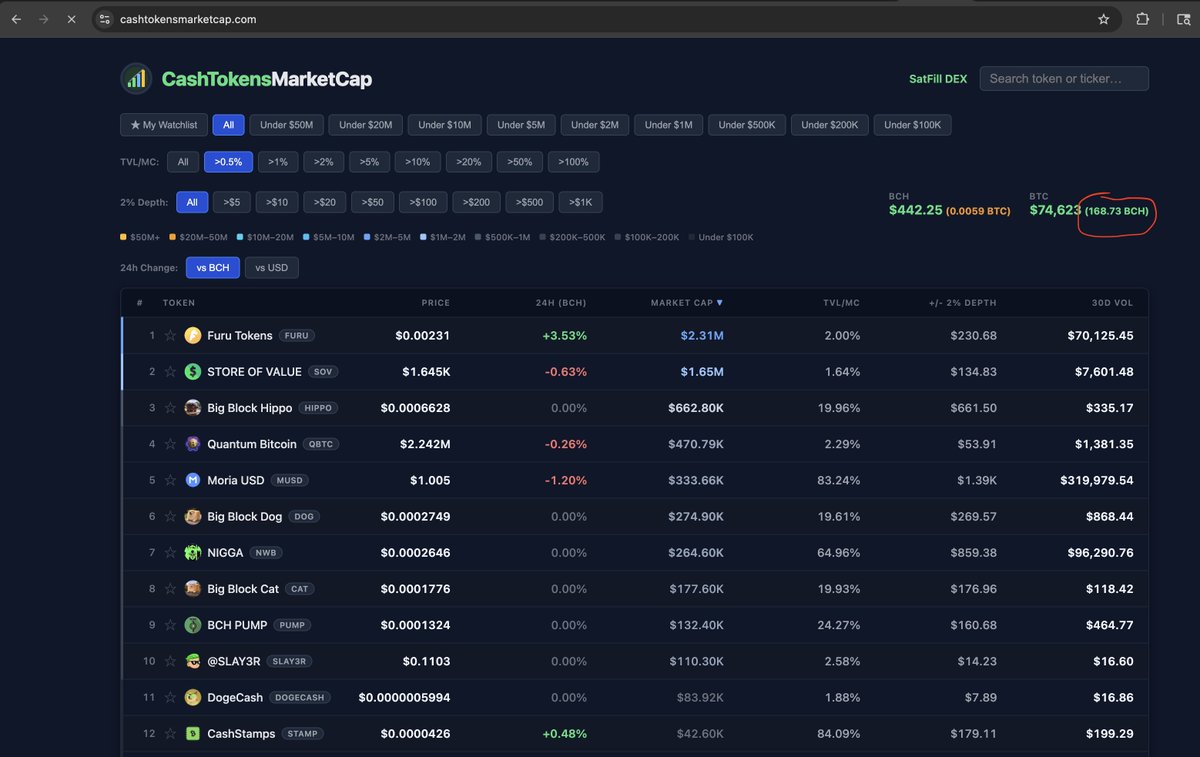The width and height of the screenshot is (1200, 757).
Task: Click BCH price $442.25
Action: [915, 210]
